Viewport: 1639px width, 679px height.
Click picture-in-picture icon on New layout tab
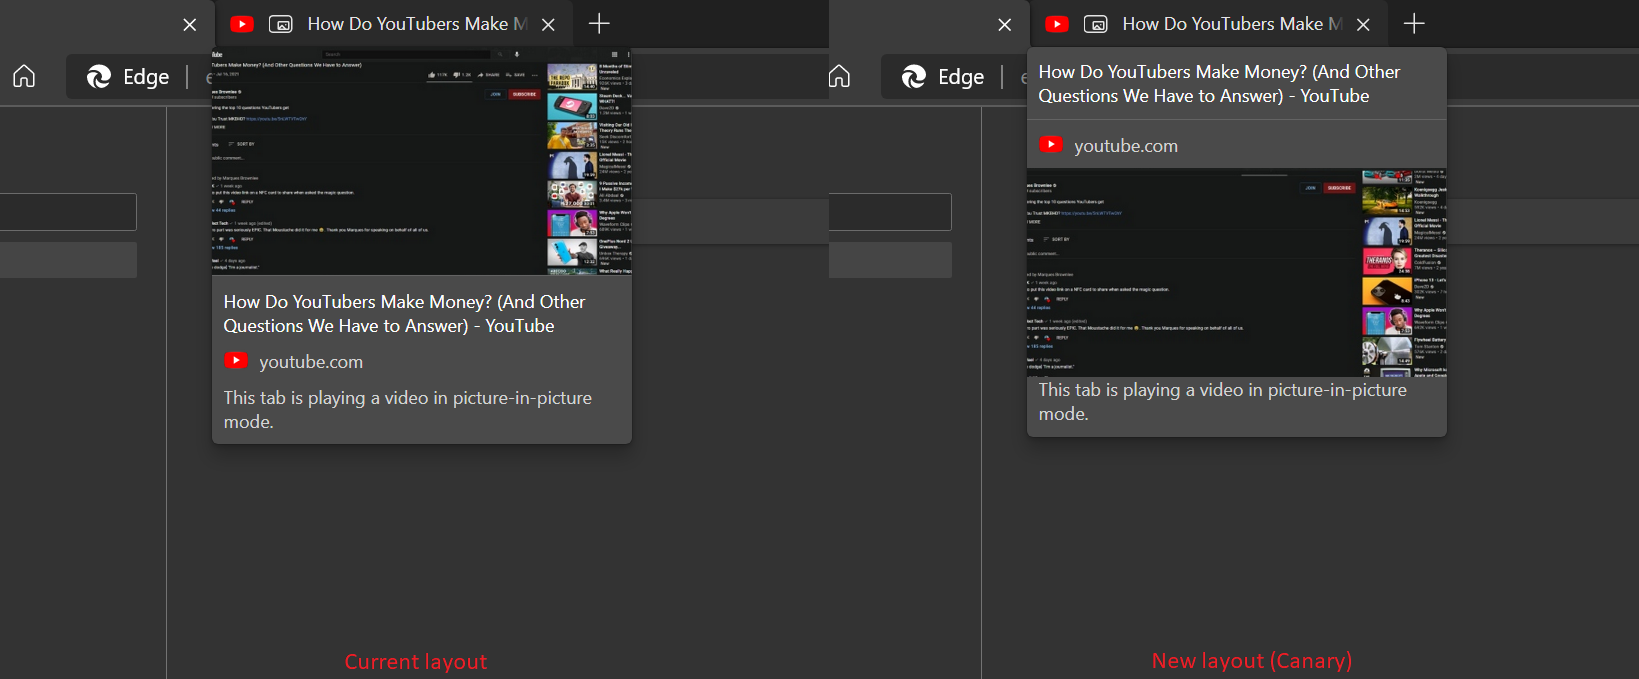coord(1096,24)
